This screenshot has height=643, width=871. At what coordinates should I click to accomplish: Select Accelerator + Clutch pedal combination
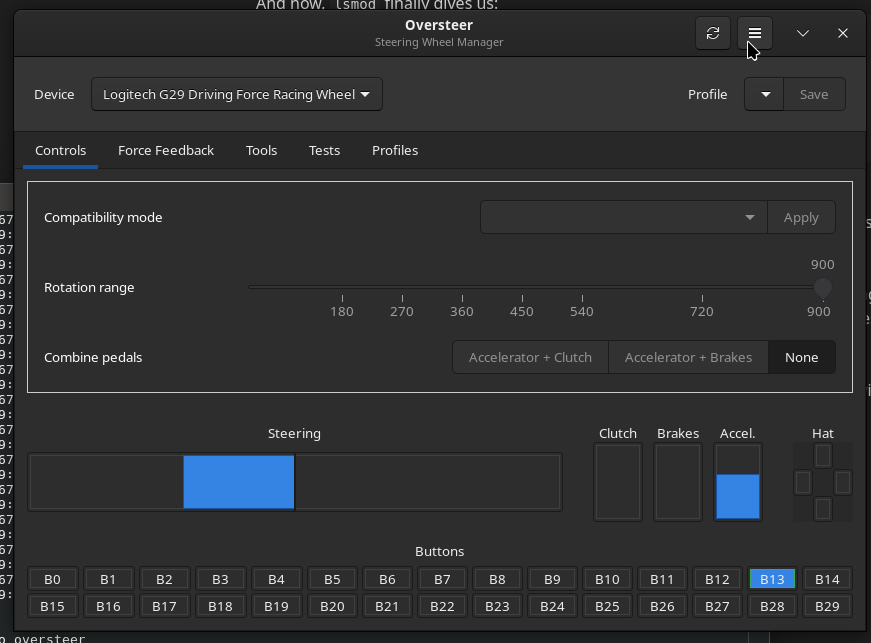pos(530,357)
